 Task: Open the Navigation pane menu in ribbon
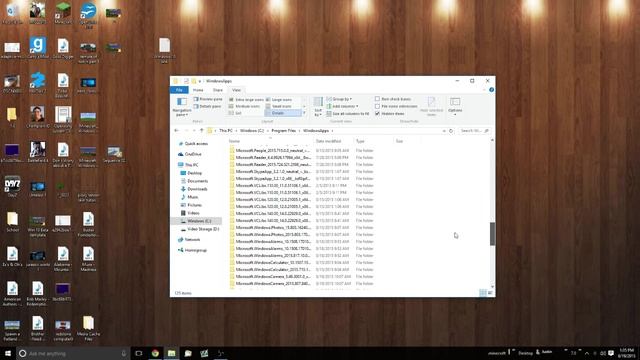point(182,107)
